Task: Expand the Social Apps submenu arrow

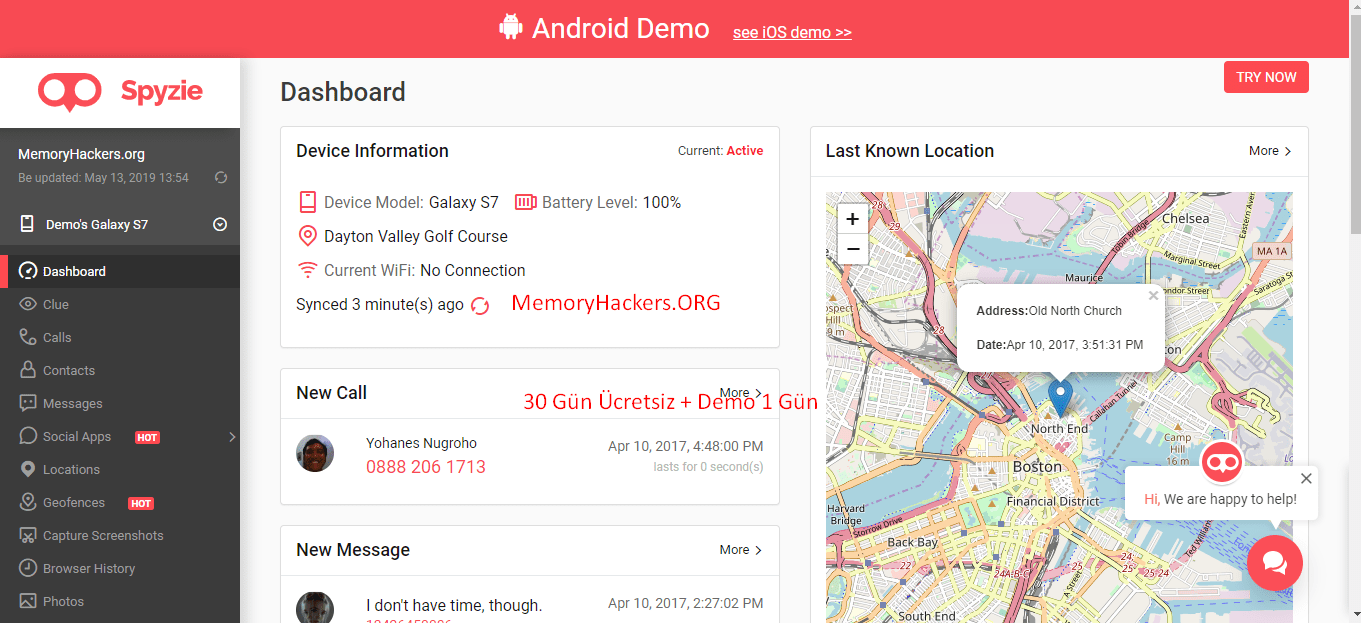Action: 232,436
